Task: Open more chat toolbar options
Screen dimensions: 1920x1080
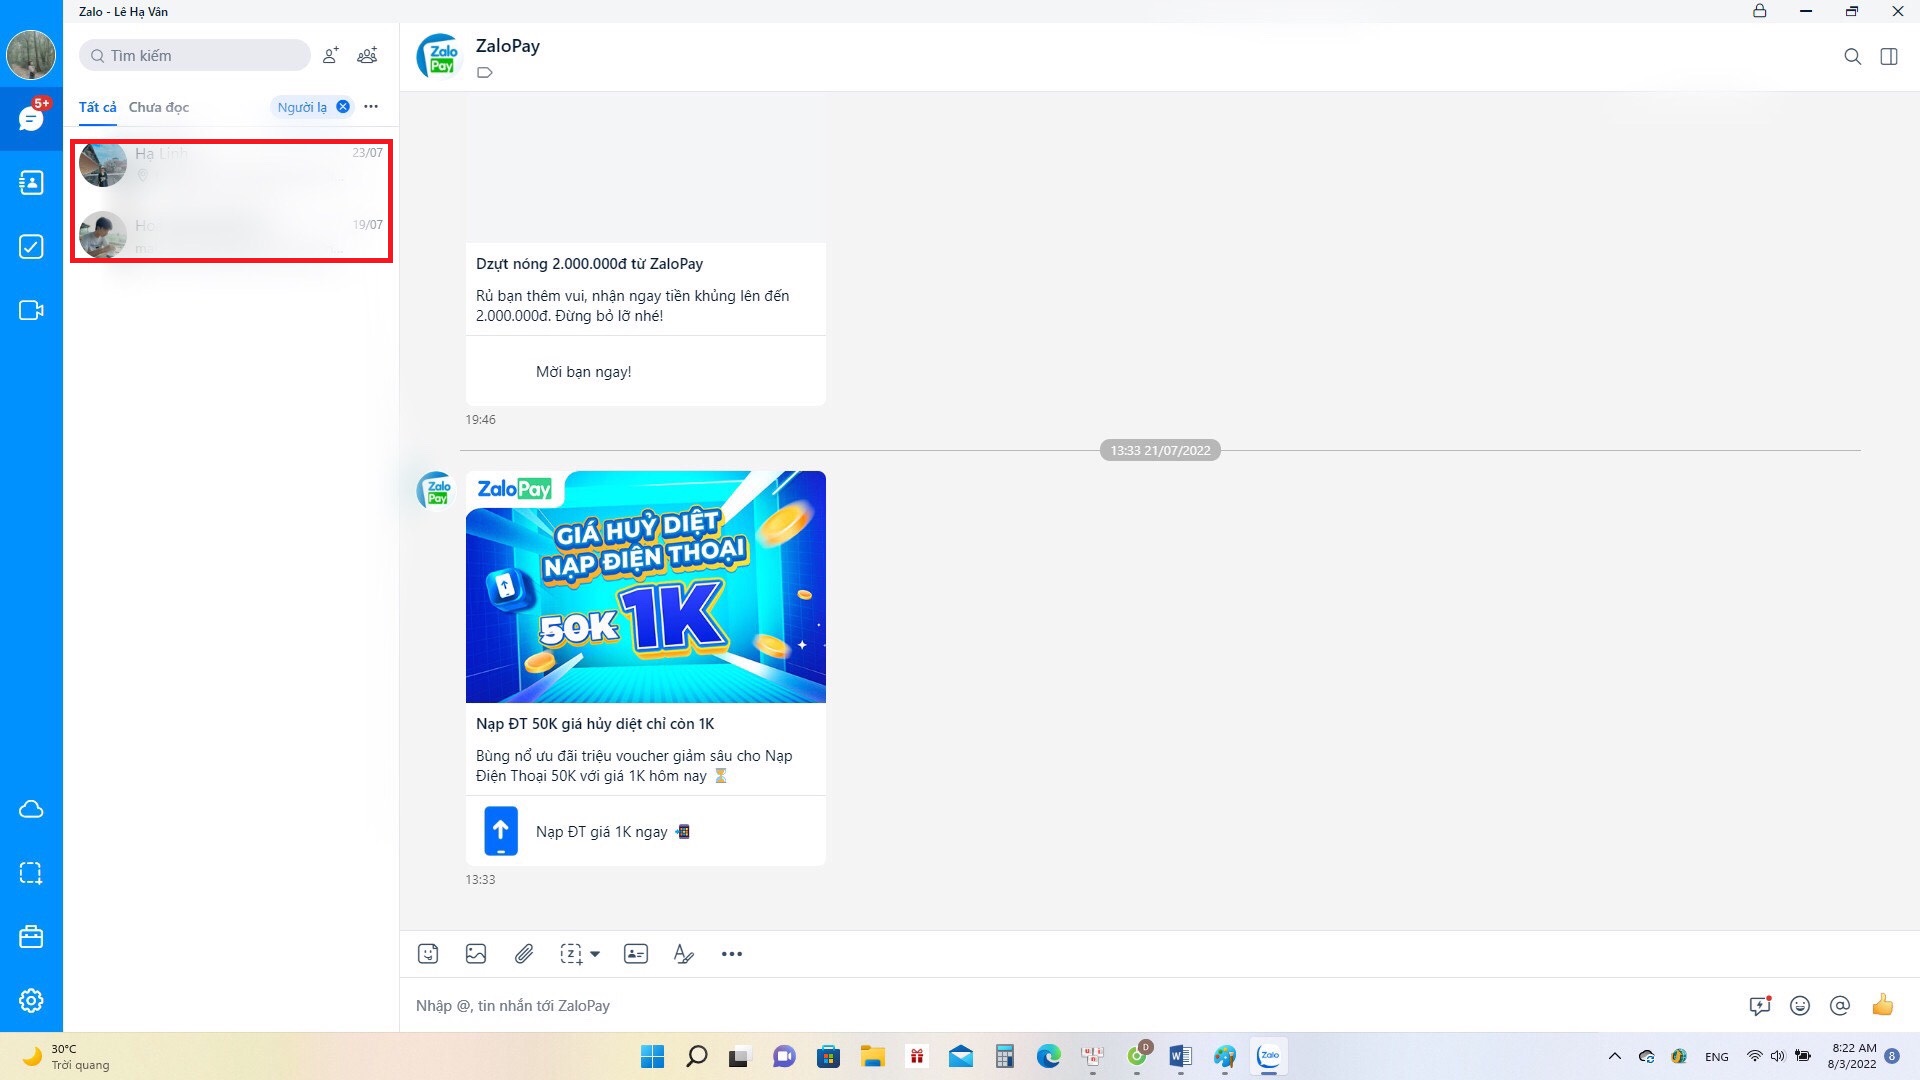Action: (732, 954)
